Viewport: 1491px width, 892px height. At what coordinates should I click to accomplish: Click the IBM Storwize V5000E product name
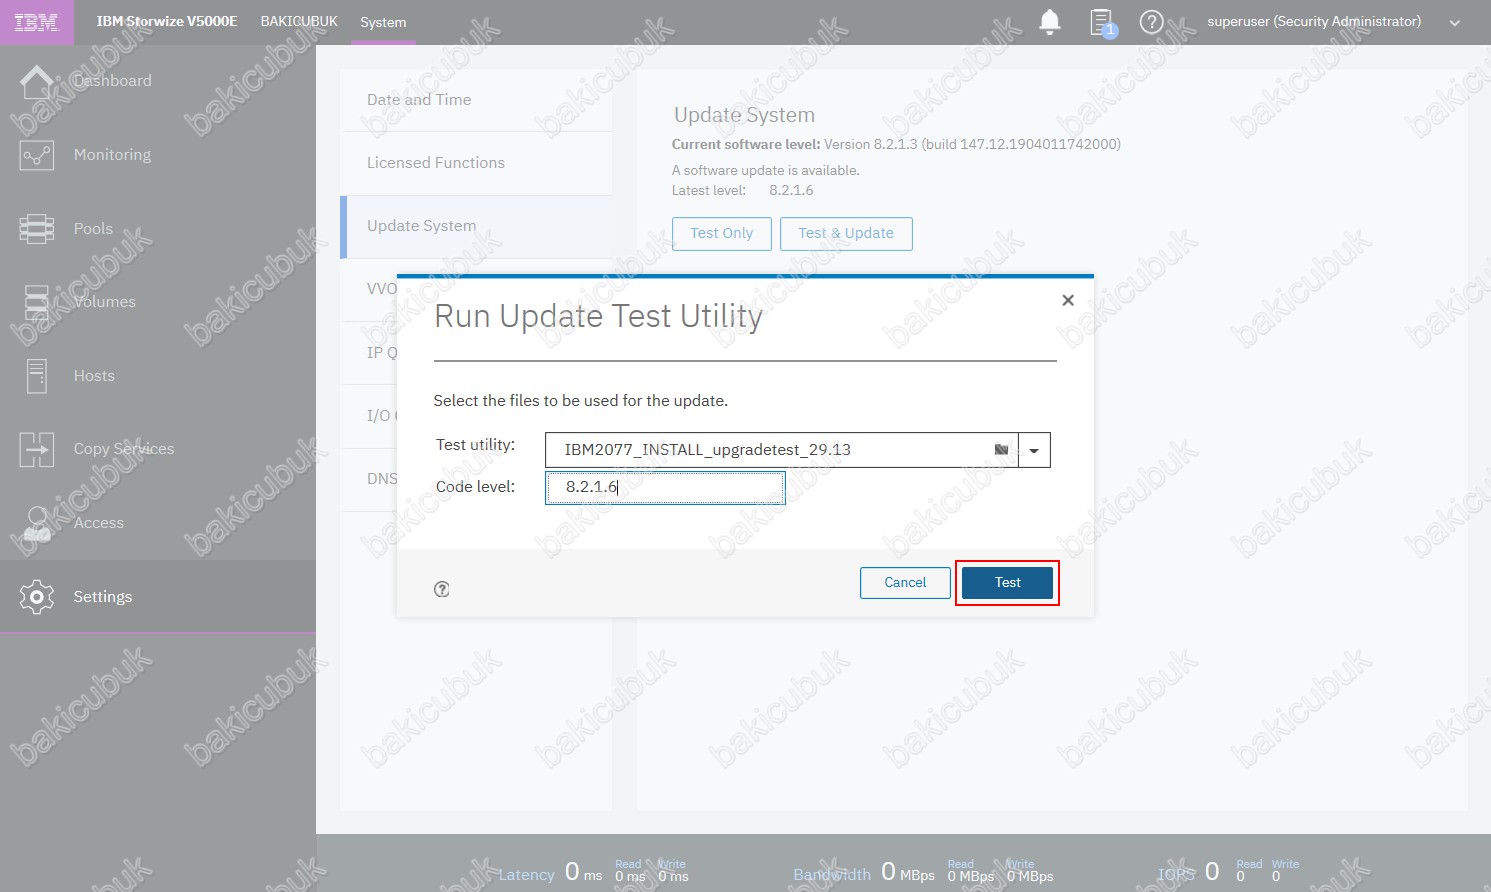(x=167, y=21)
